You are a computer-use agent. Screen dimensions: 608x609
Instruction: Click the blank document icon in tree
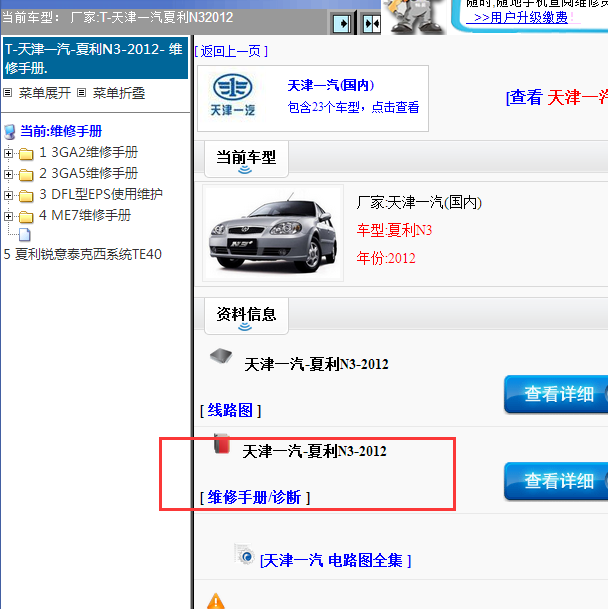(25, 235)
